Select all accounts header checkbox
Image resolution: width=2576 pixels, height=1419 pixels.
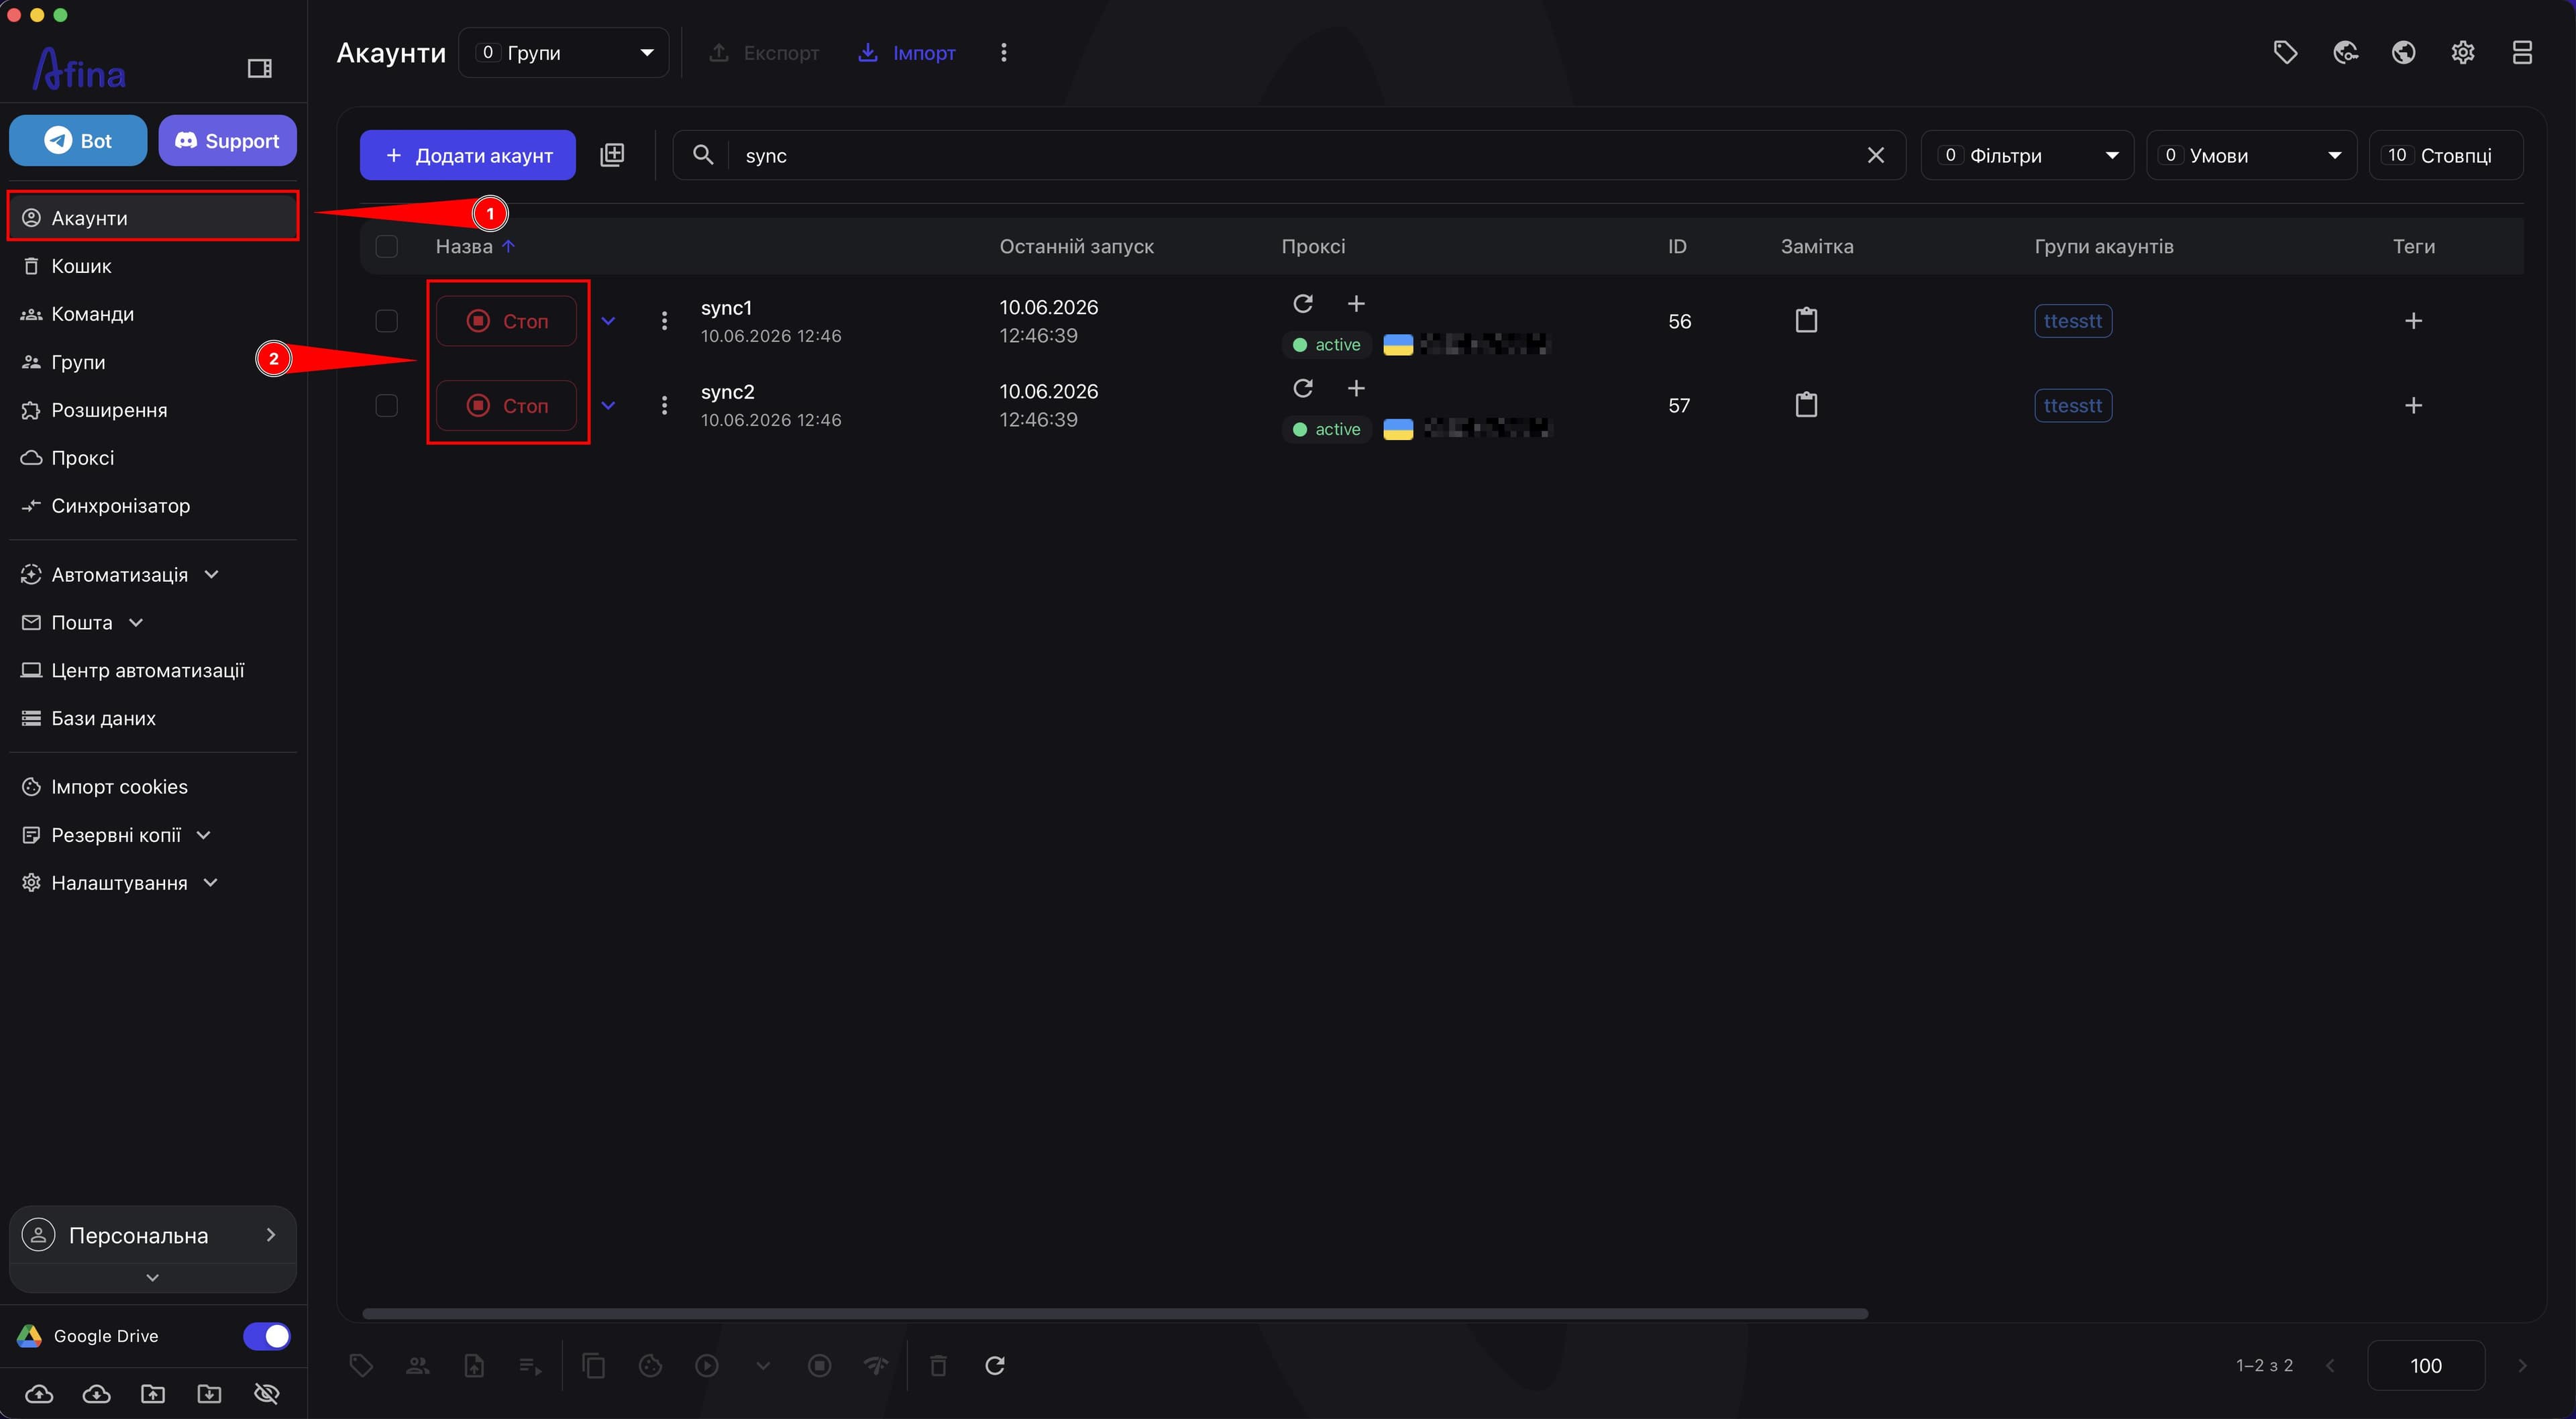click(x=386, y=246)
